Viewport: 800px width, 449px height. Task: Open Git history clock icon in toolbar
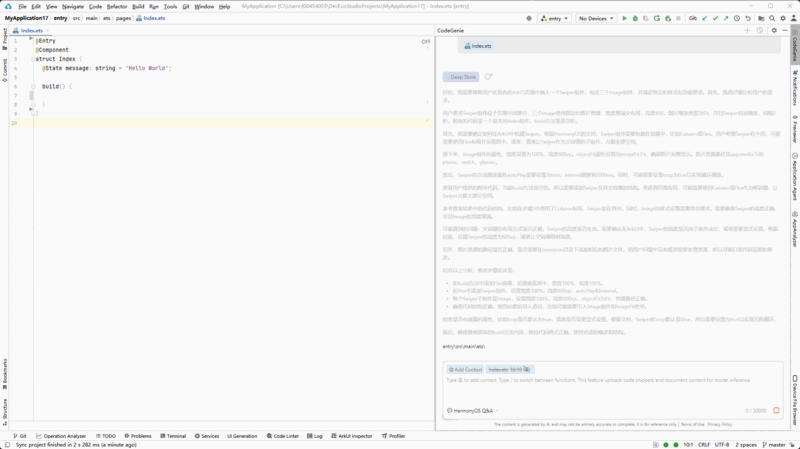click(737, 18)
